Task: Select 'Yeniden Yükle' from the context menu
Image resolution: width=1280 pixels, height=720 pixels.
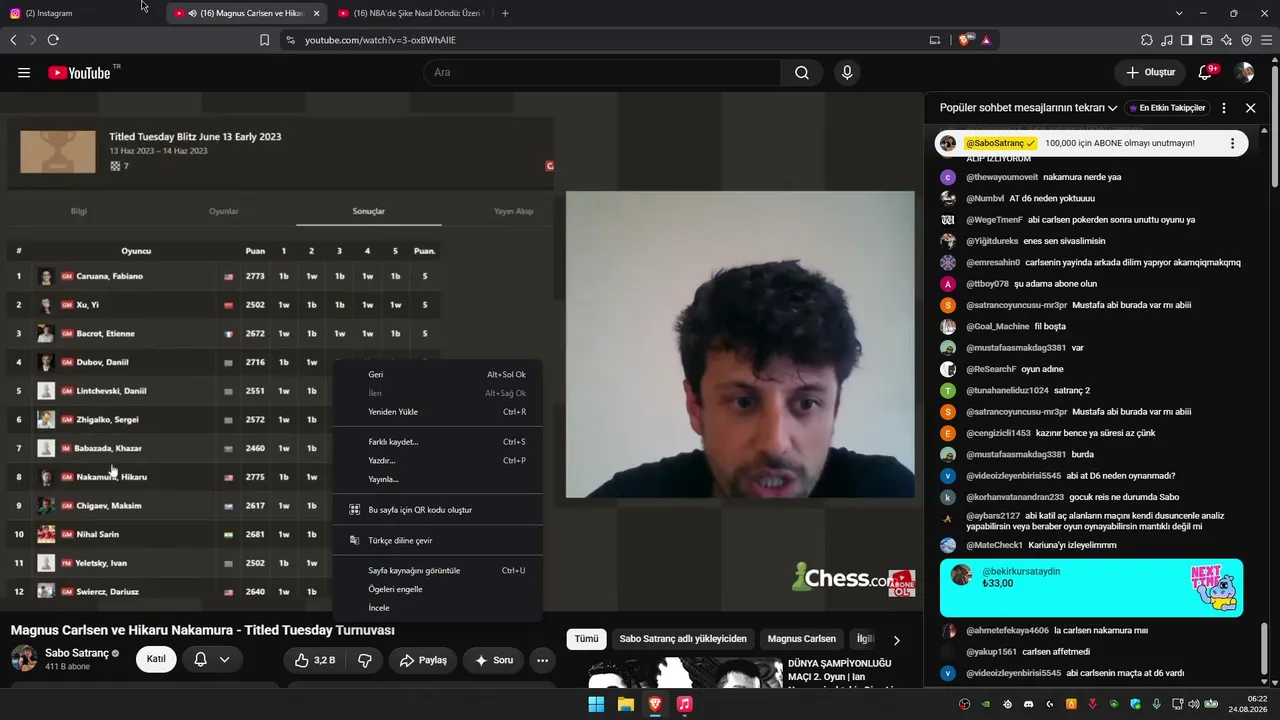Action: pos(437,412)
